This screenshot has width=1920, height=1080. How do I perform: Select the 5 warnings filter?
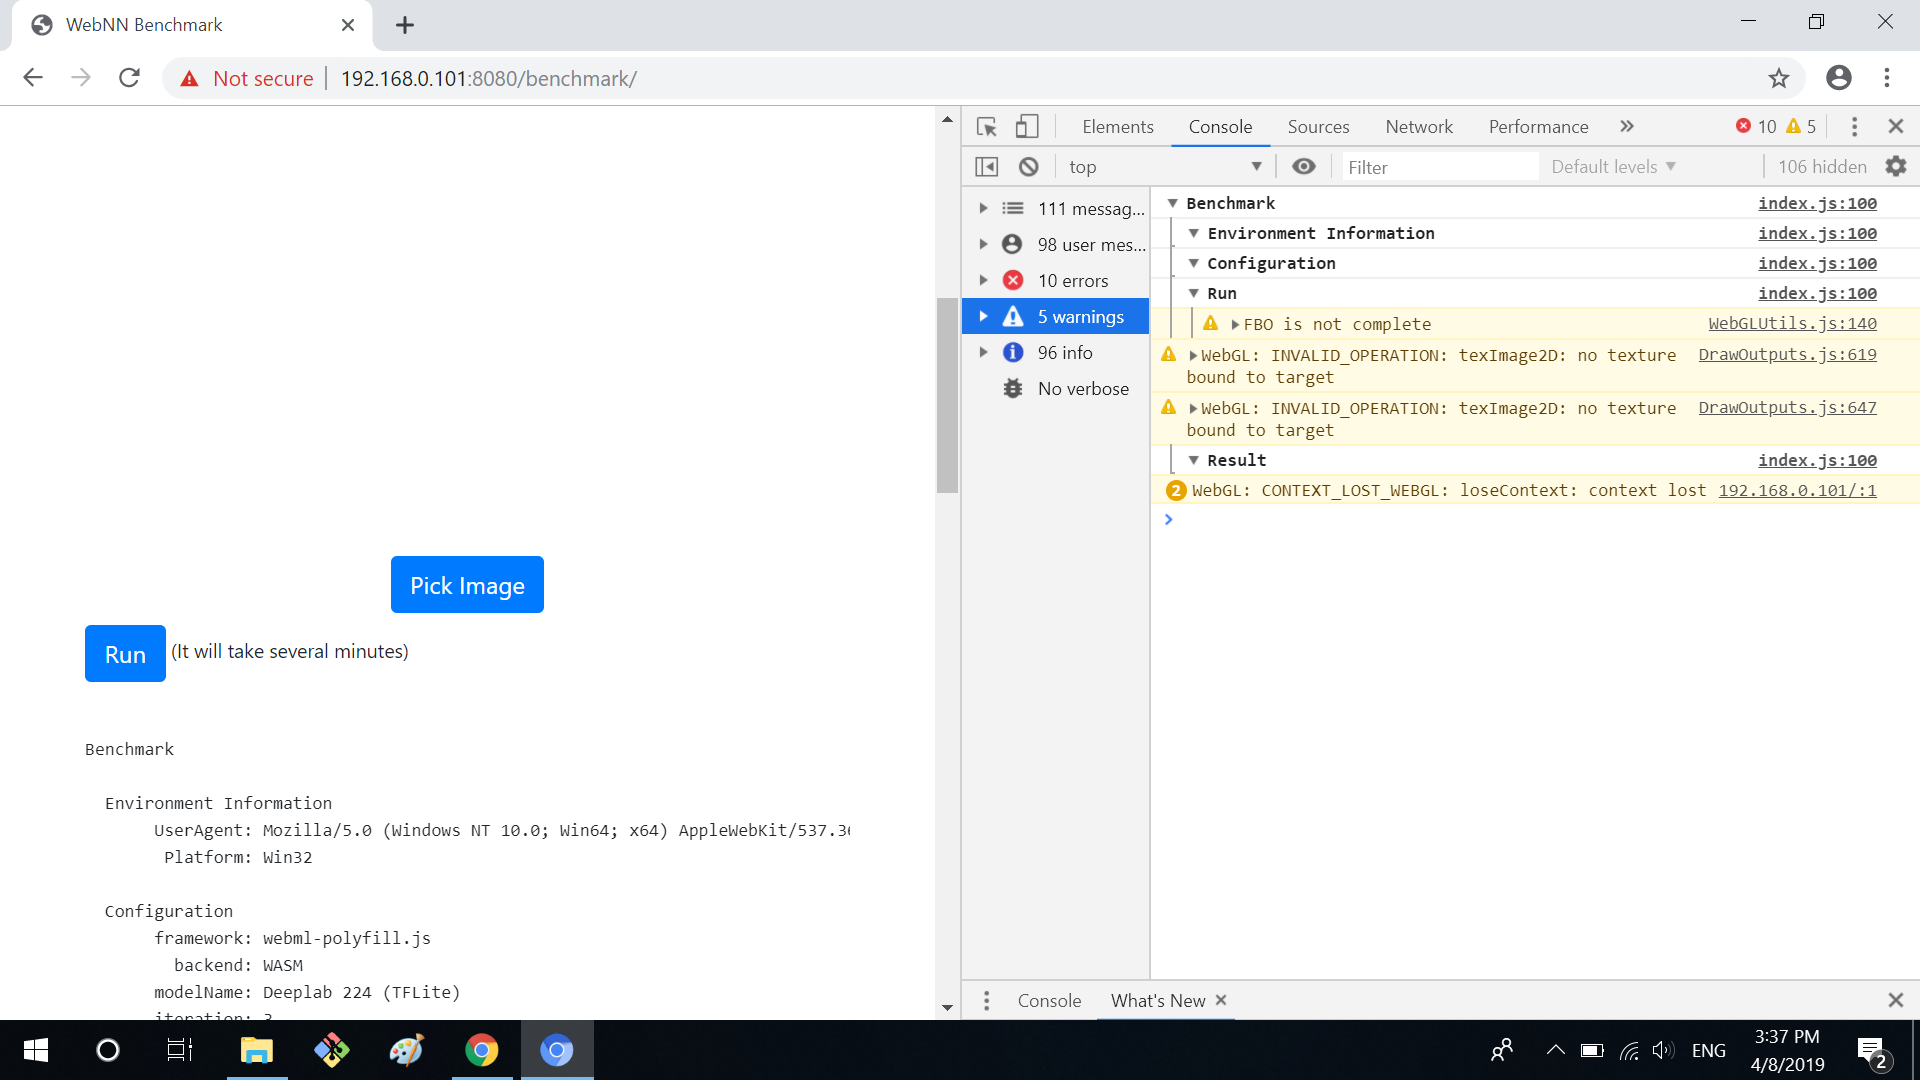coord(1079,316)
